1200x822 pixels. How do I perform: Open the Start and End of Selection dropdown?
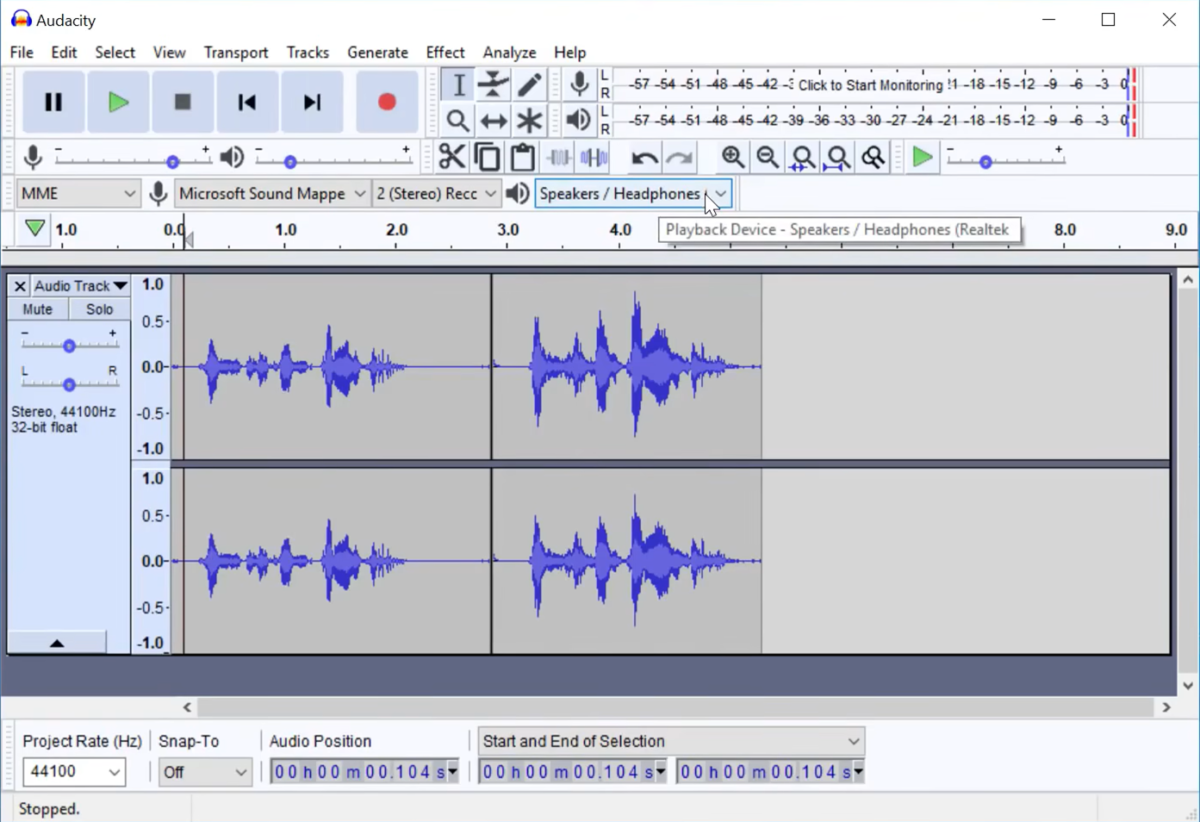pos(671,741)
